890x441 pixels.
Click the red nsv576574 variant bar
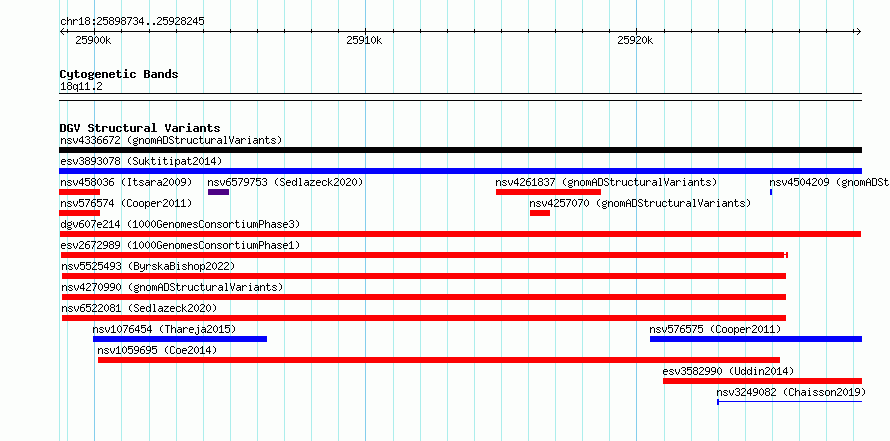point(79,213)
